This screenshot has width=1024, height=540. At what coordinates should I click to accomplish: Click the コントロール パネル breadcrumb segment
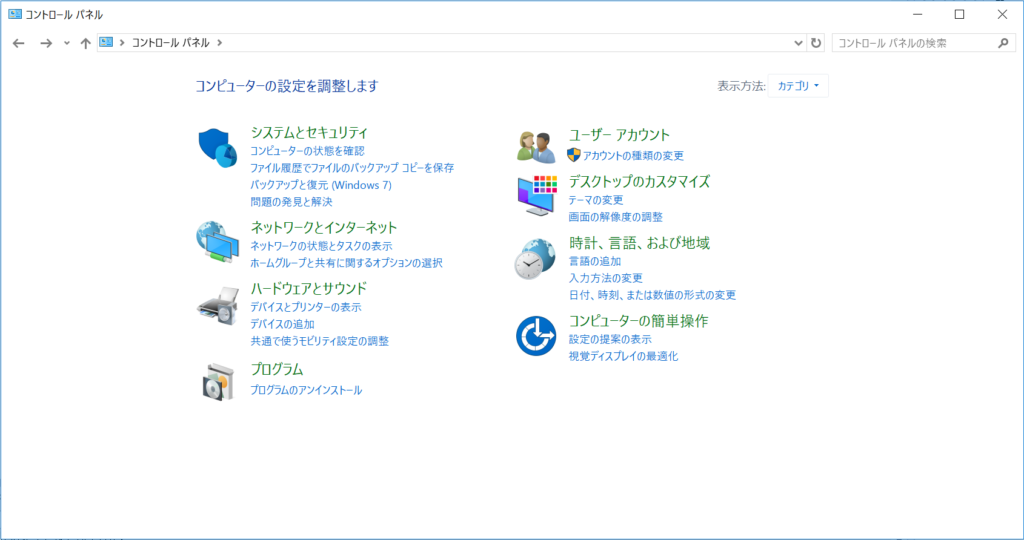170,42
